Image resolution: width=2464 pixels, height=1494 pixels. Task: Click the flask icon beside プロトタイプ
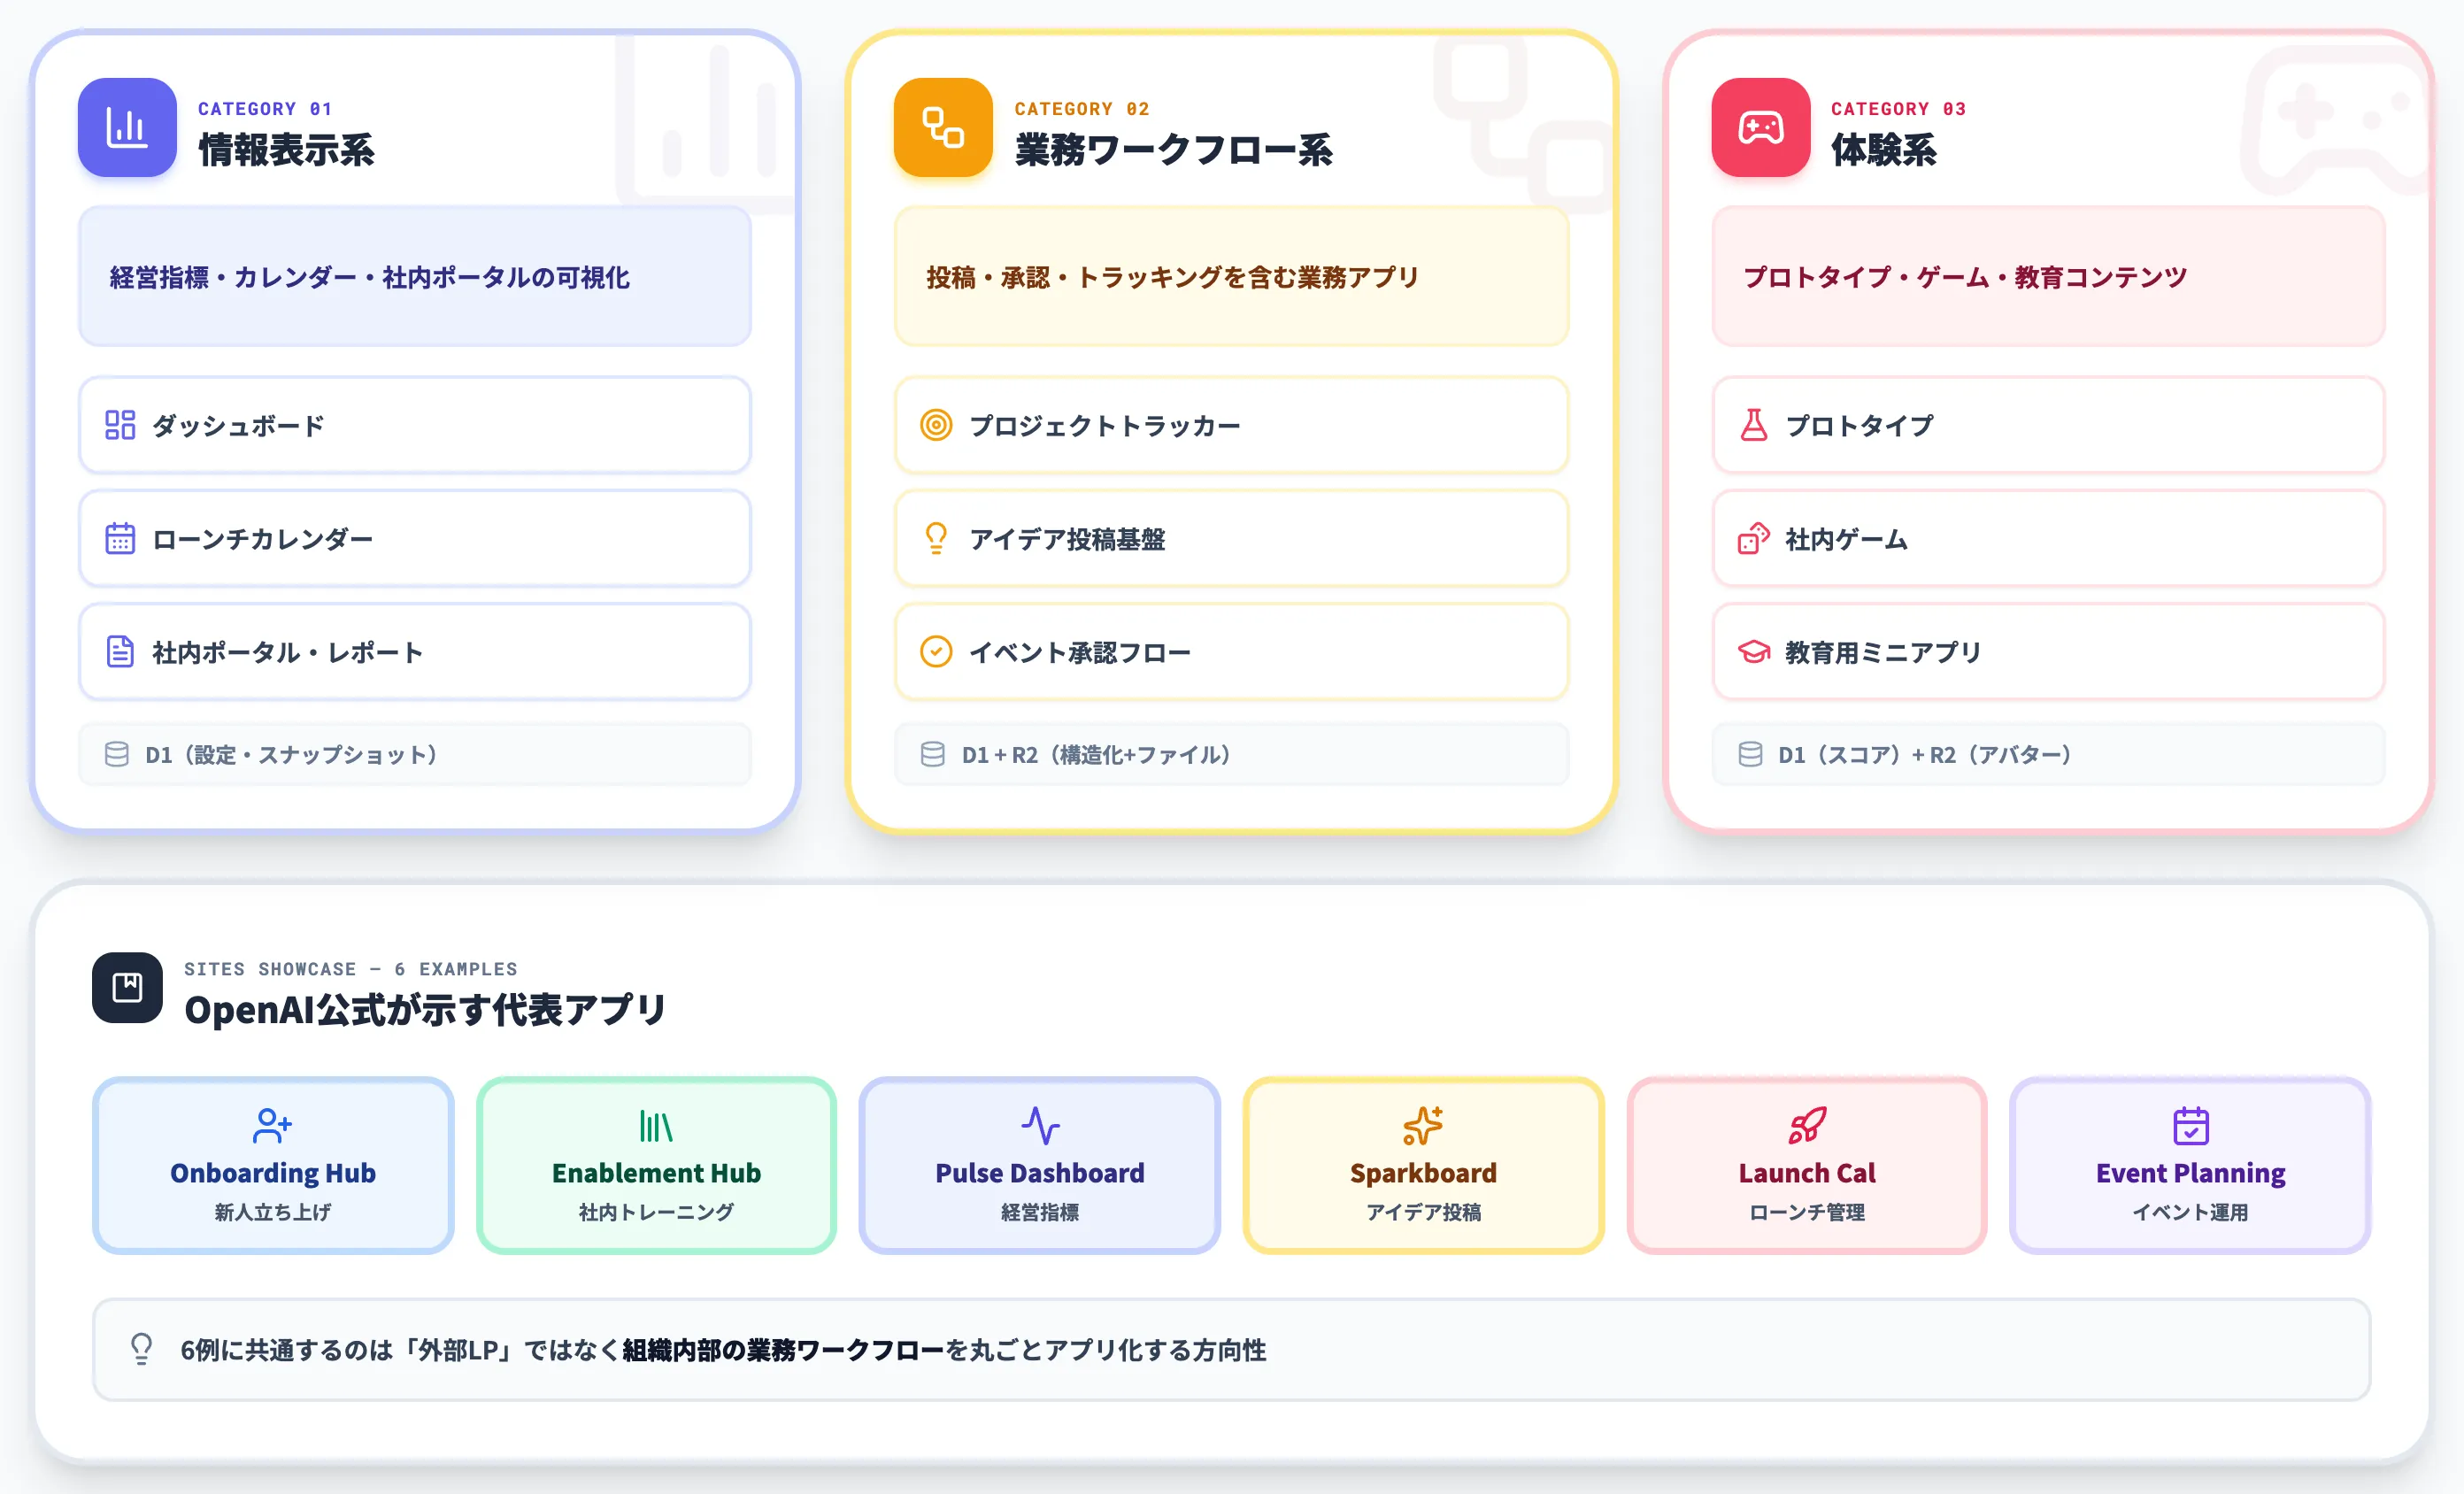coord(1754,425)
